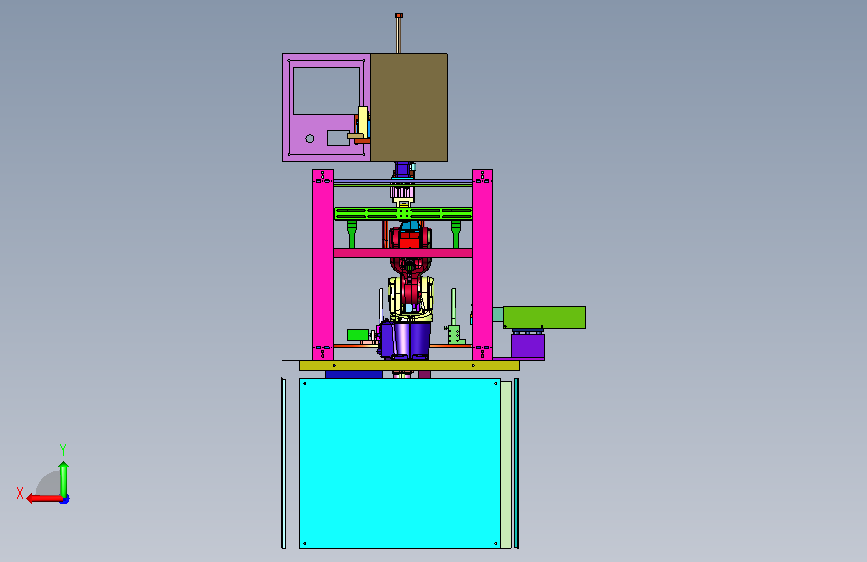Pick the display window on purple panel
This screenshot has width=867, height=562.
pos(326,91)
